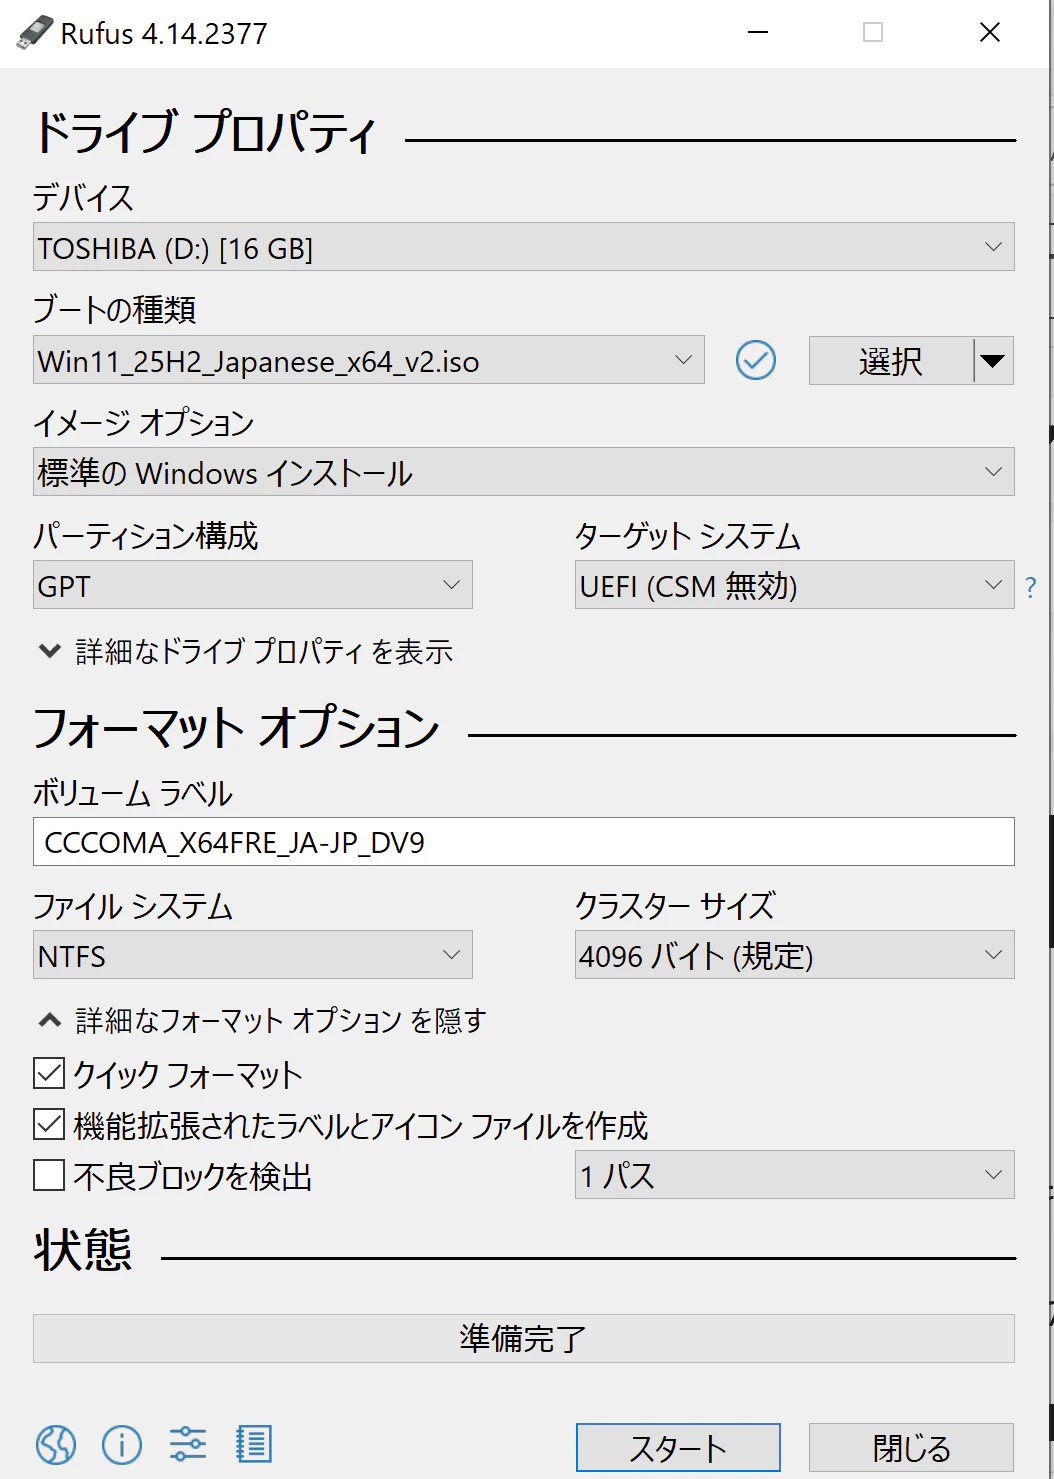Open the デバイス TOSHIBA (D:) dropdown
The image size is (1054, 1479).
tap(524, 247)
